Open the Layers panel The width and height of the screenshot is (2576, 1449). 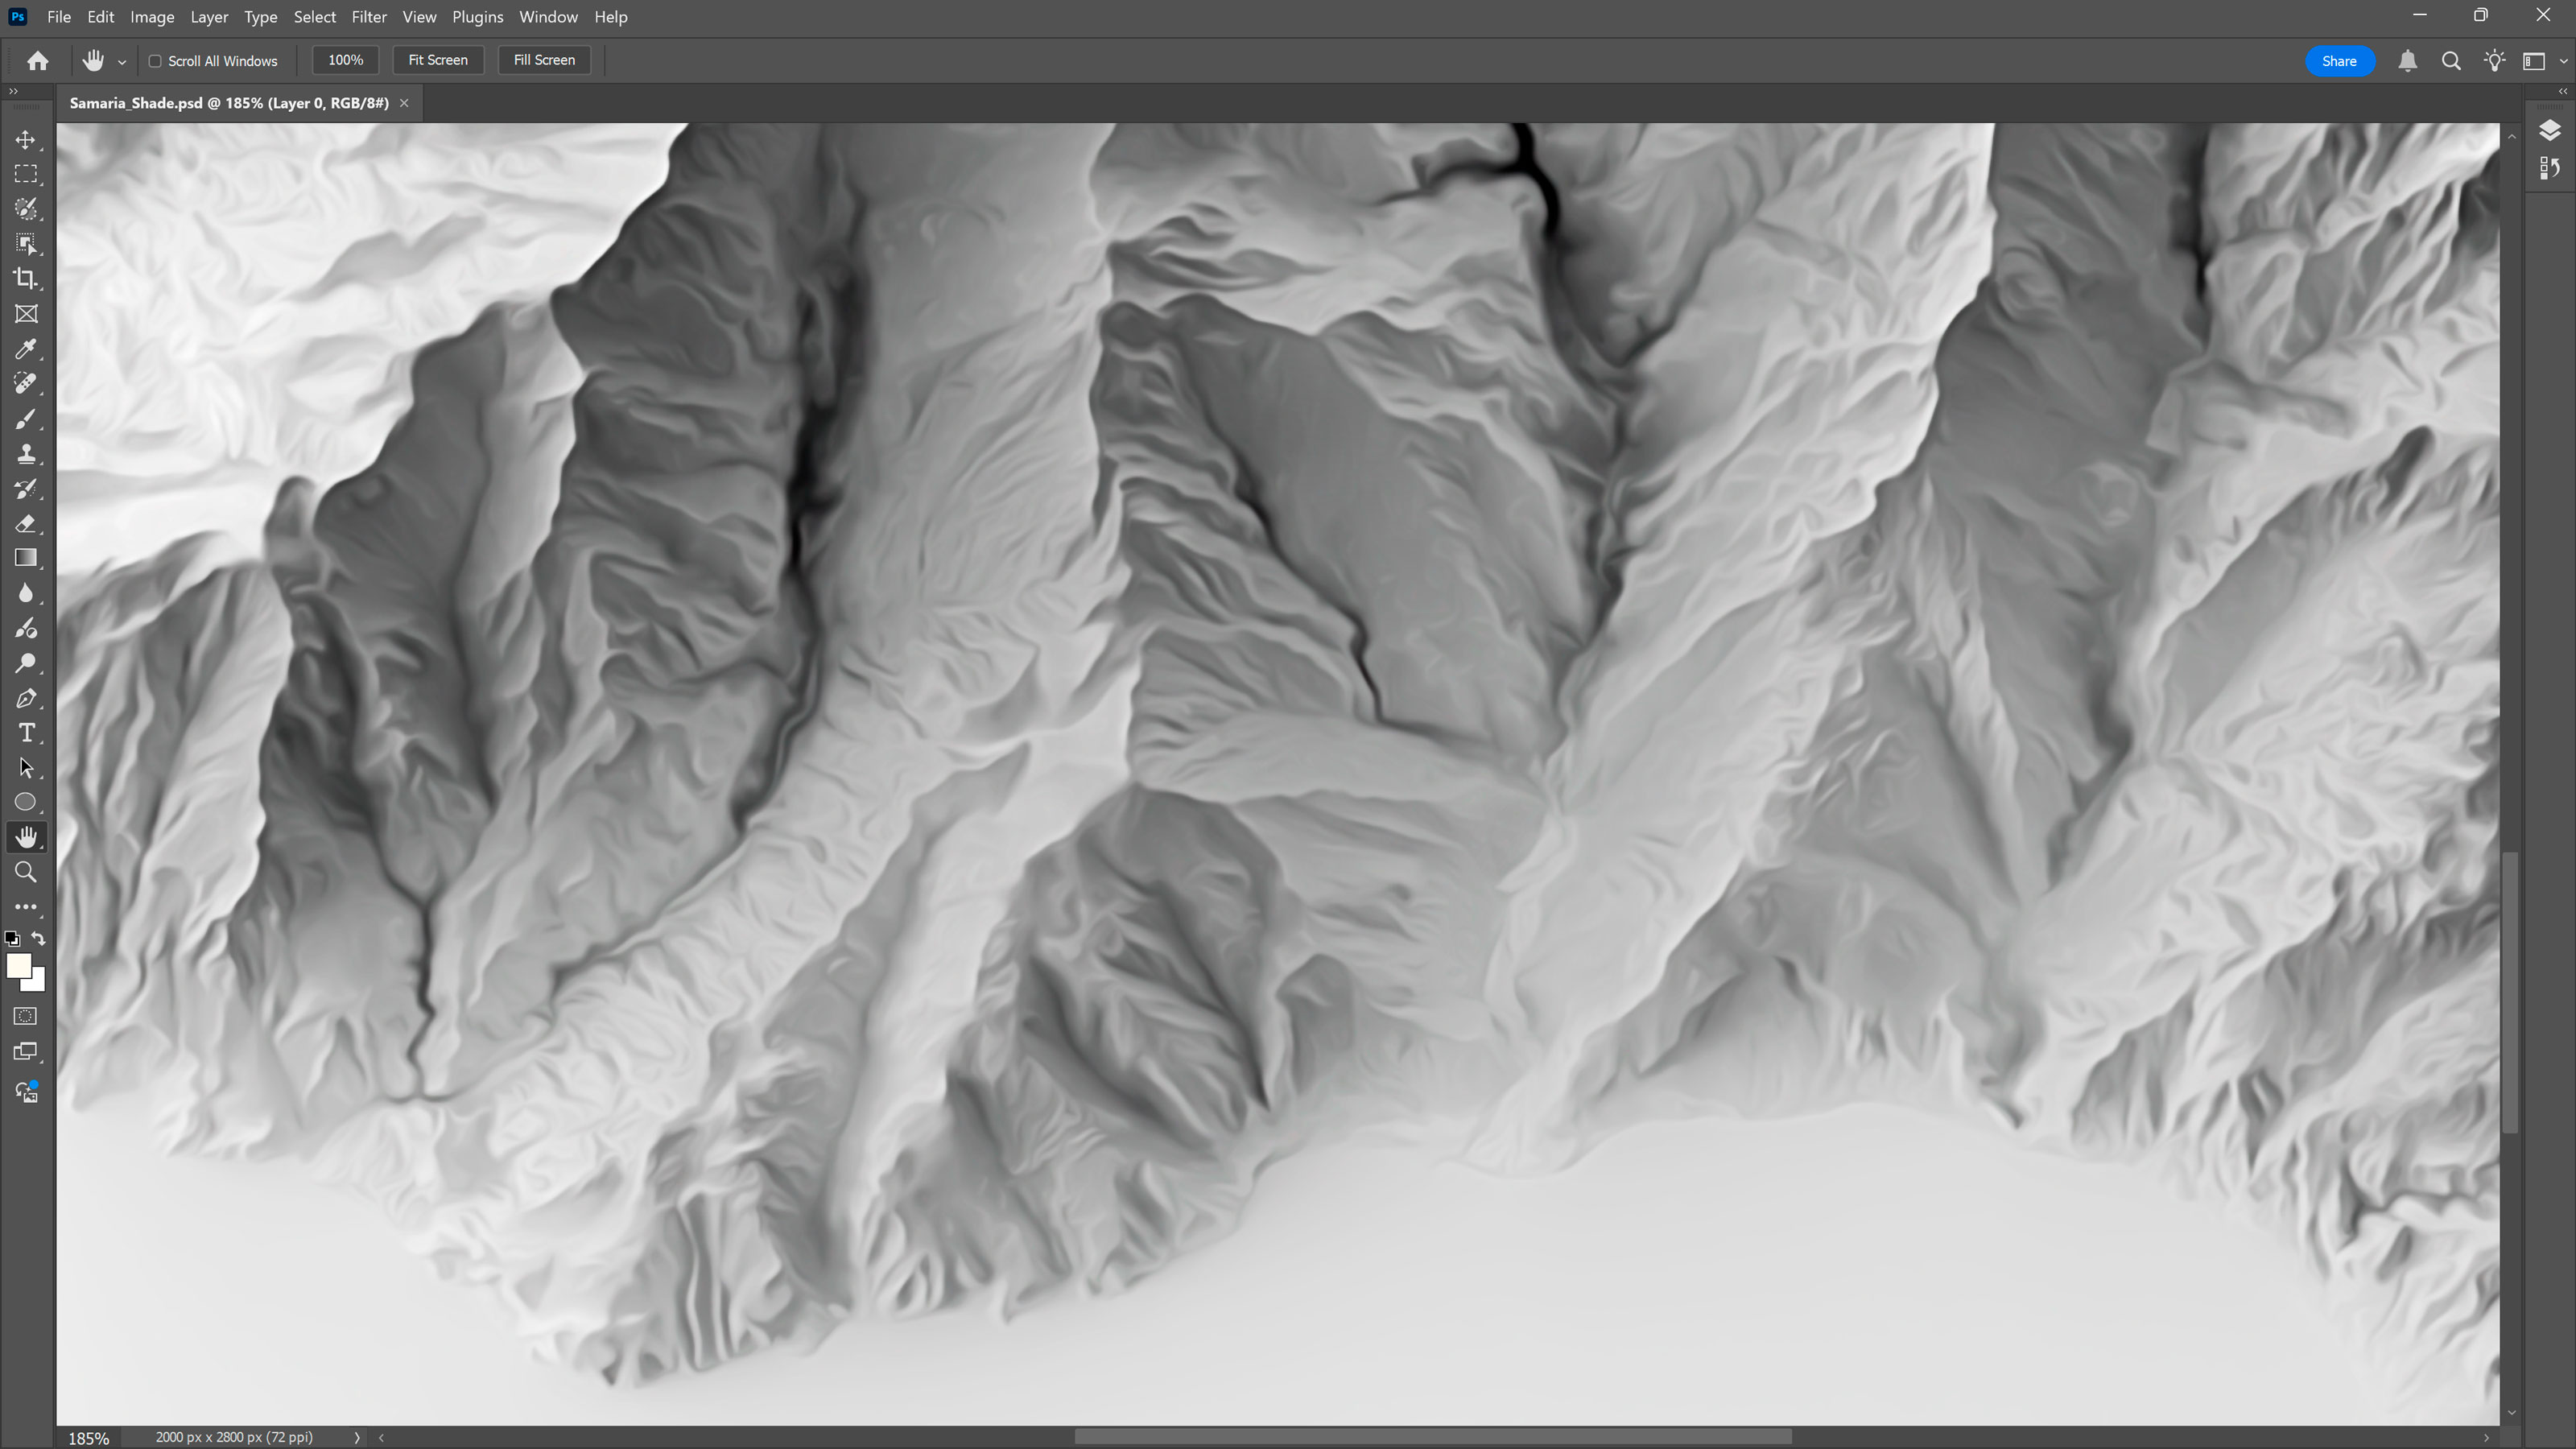2549,130
